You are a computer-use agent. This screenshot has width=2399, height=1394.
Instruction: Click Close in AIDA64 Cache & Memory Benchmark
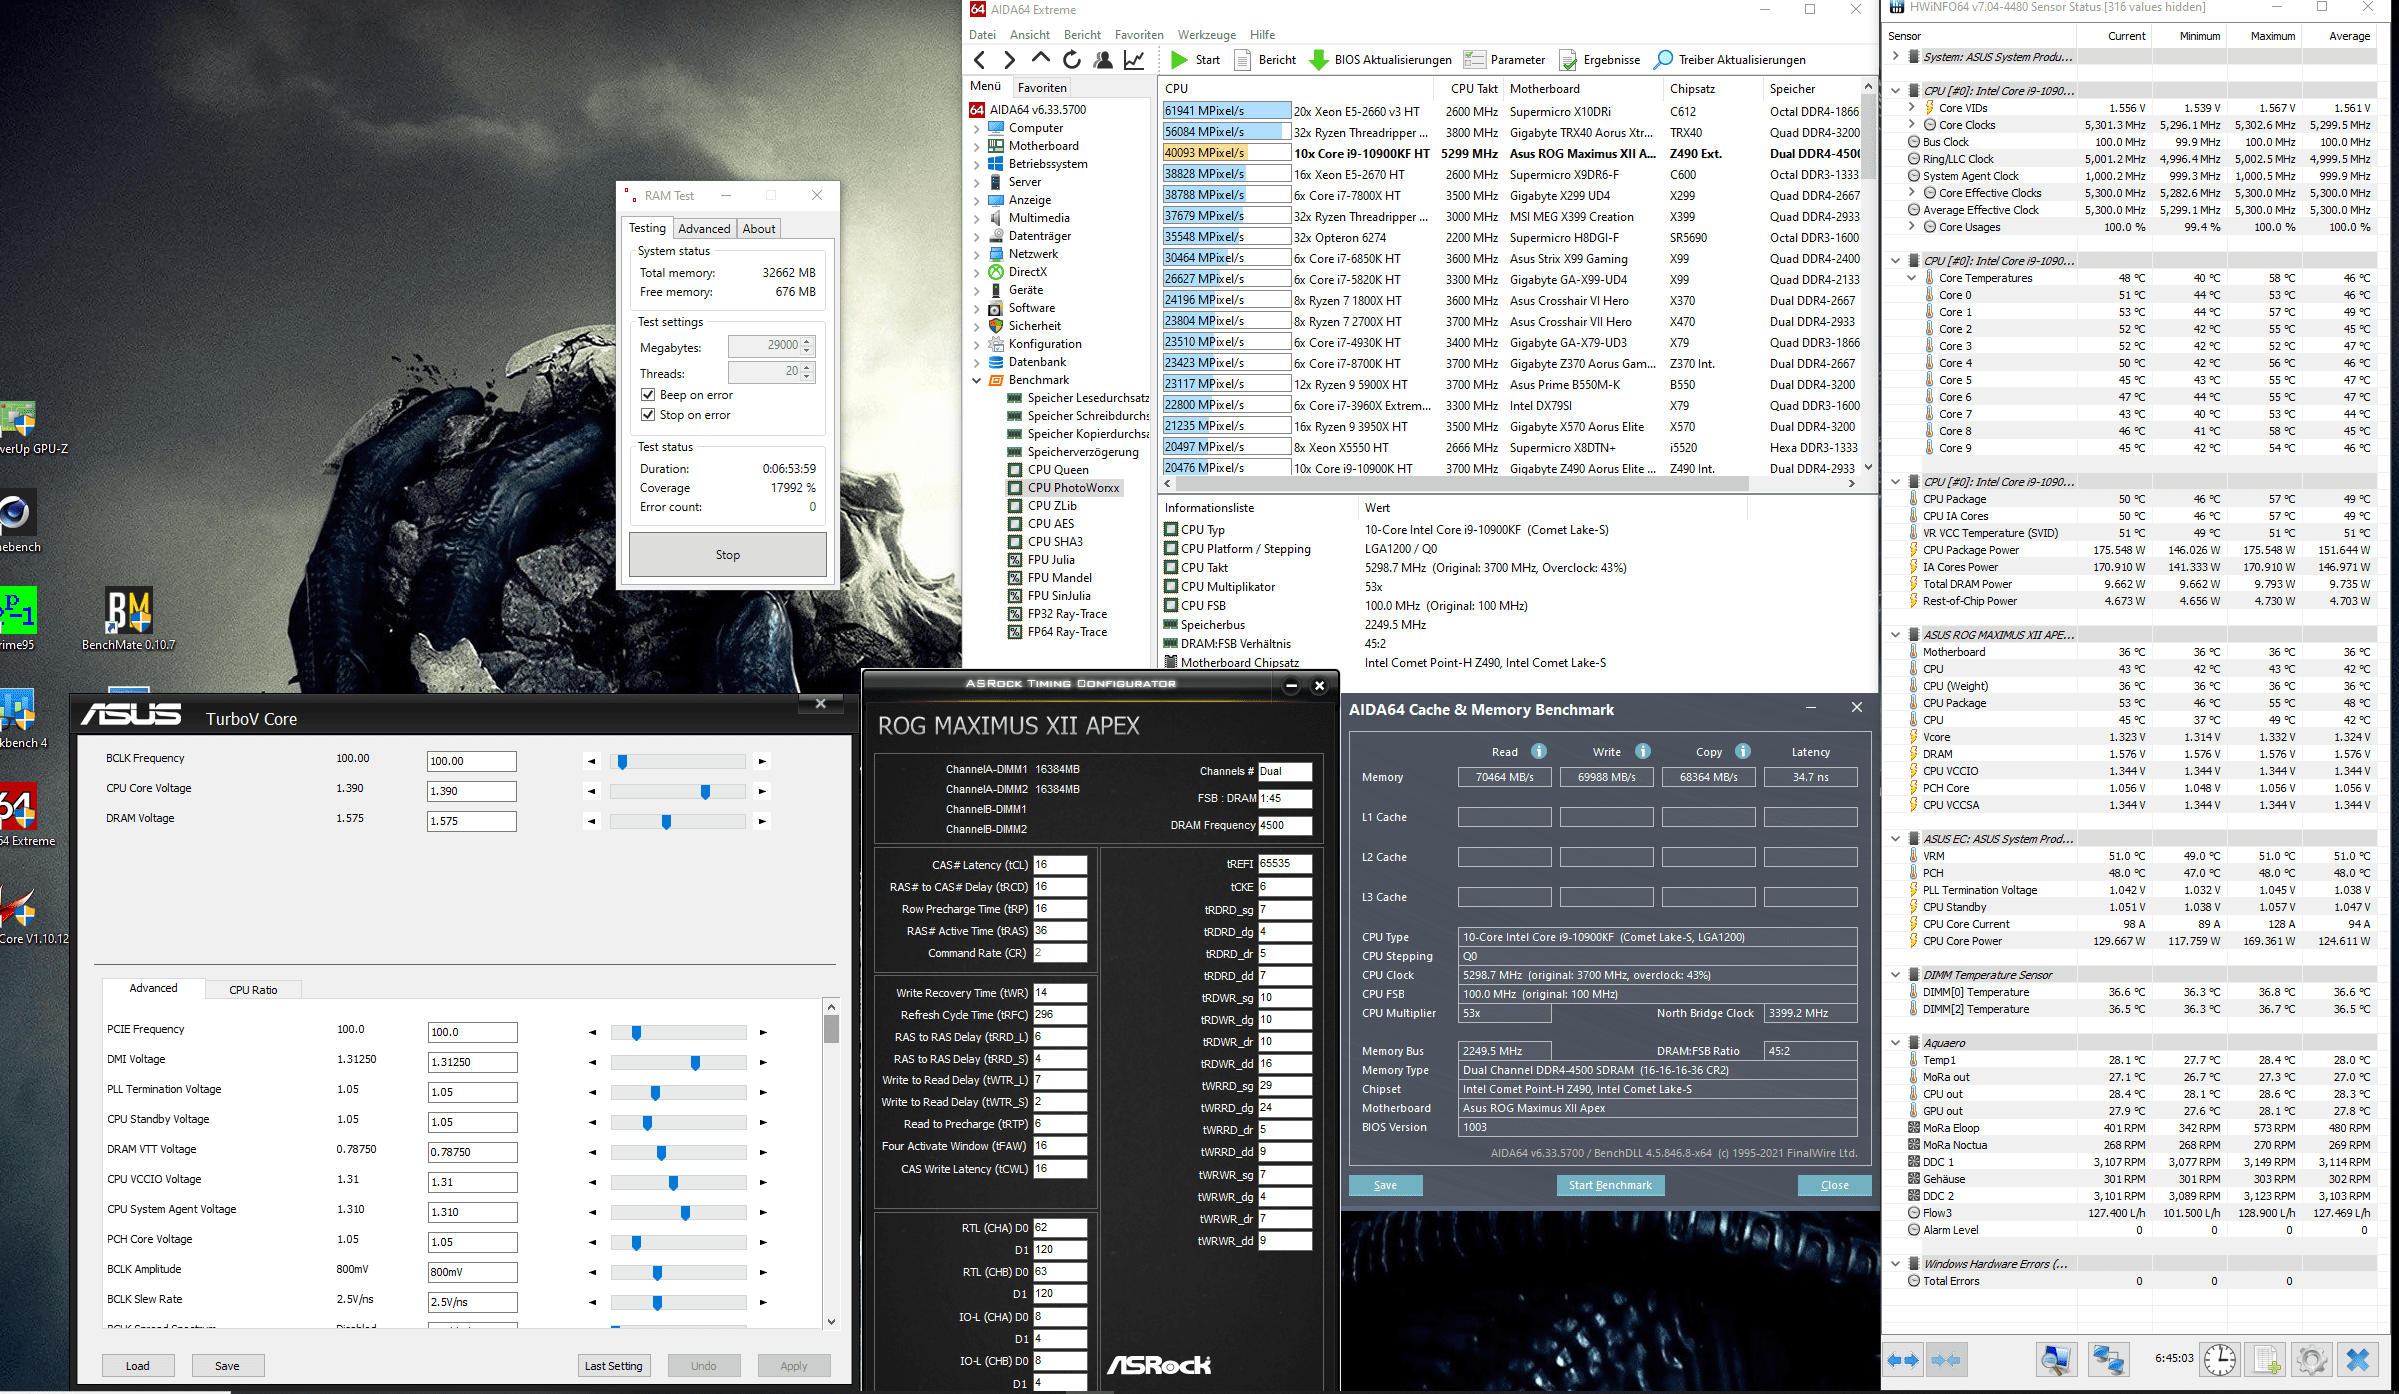click(x=1835, y=1185)
